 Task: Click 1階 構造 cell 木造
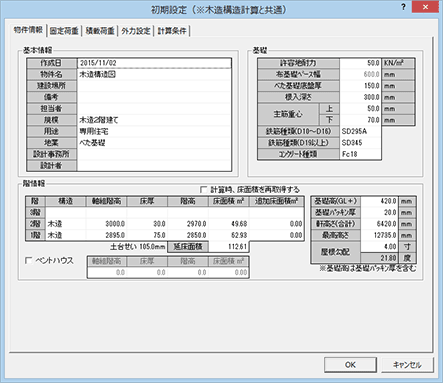pyautogui.click(x=66, y=235)
